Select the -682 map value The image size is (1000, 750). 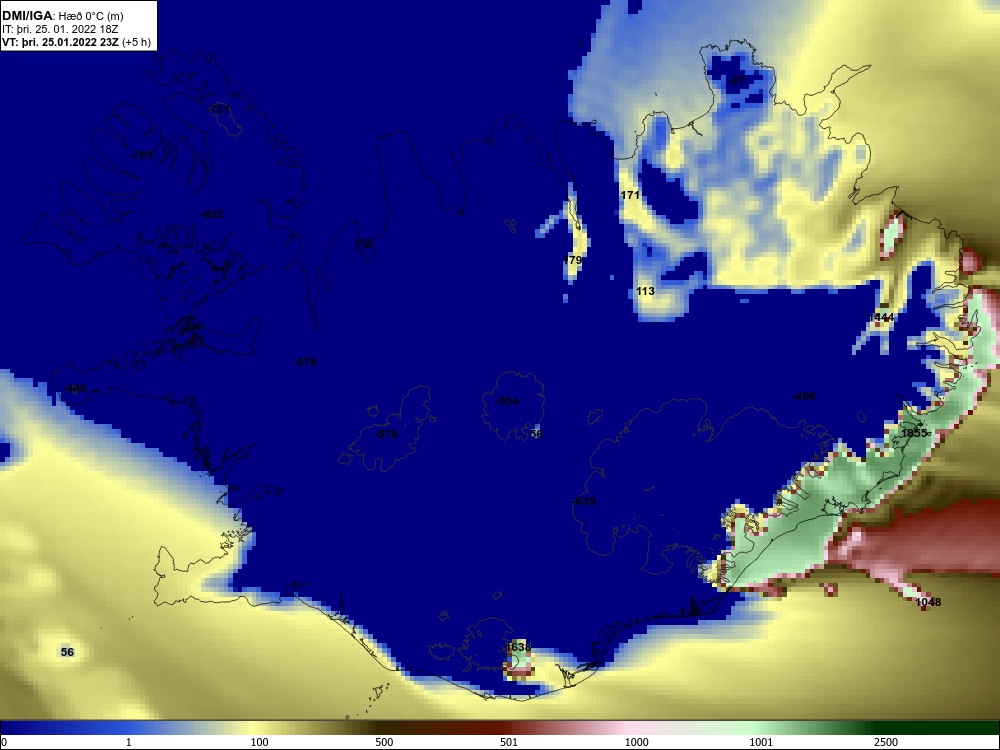pyautogui.click(x=212, y=214)
